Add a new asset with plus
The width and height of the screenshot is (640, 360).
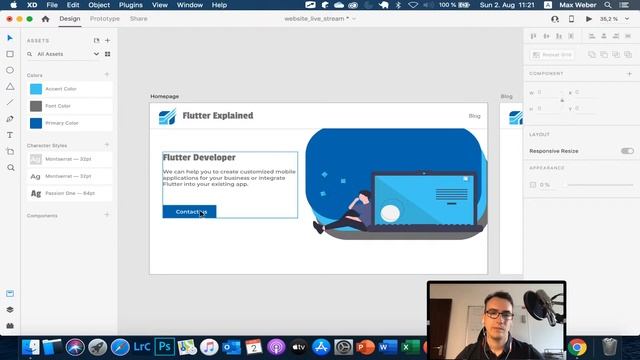click(108, 40)
